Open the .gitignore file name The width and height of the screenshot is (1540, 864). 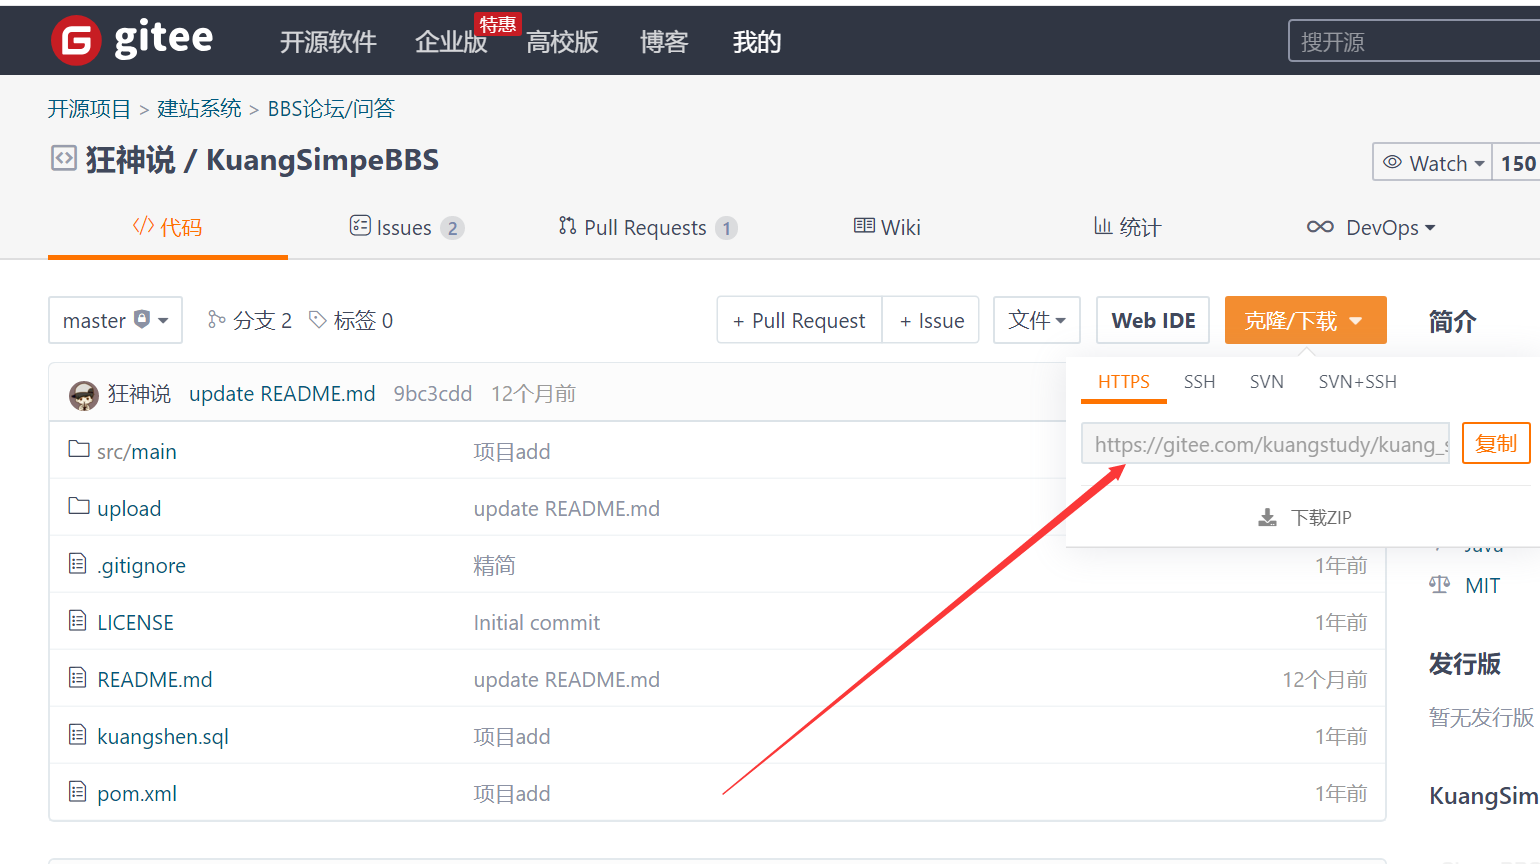point(141,565)
